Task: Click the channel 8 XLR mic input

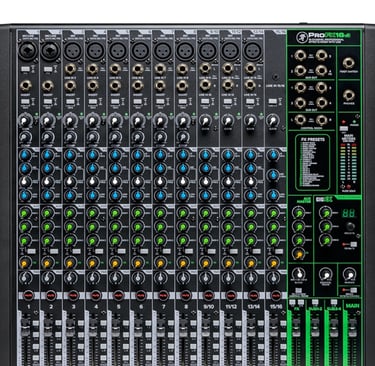Action: click(x=185, y=51)
